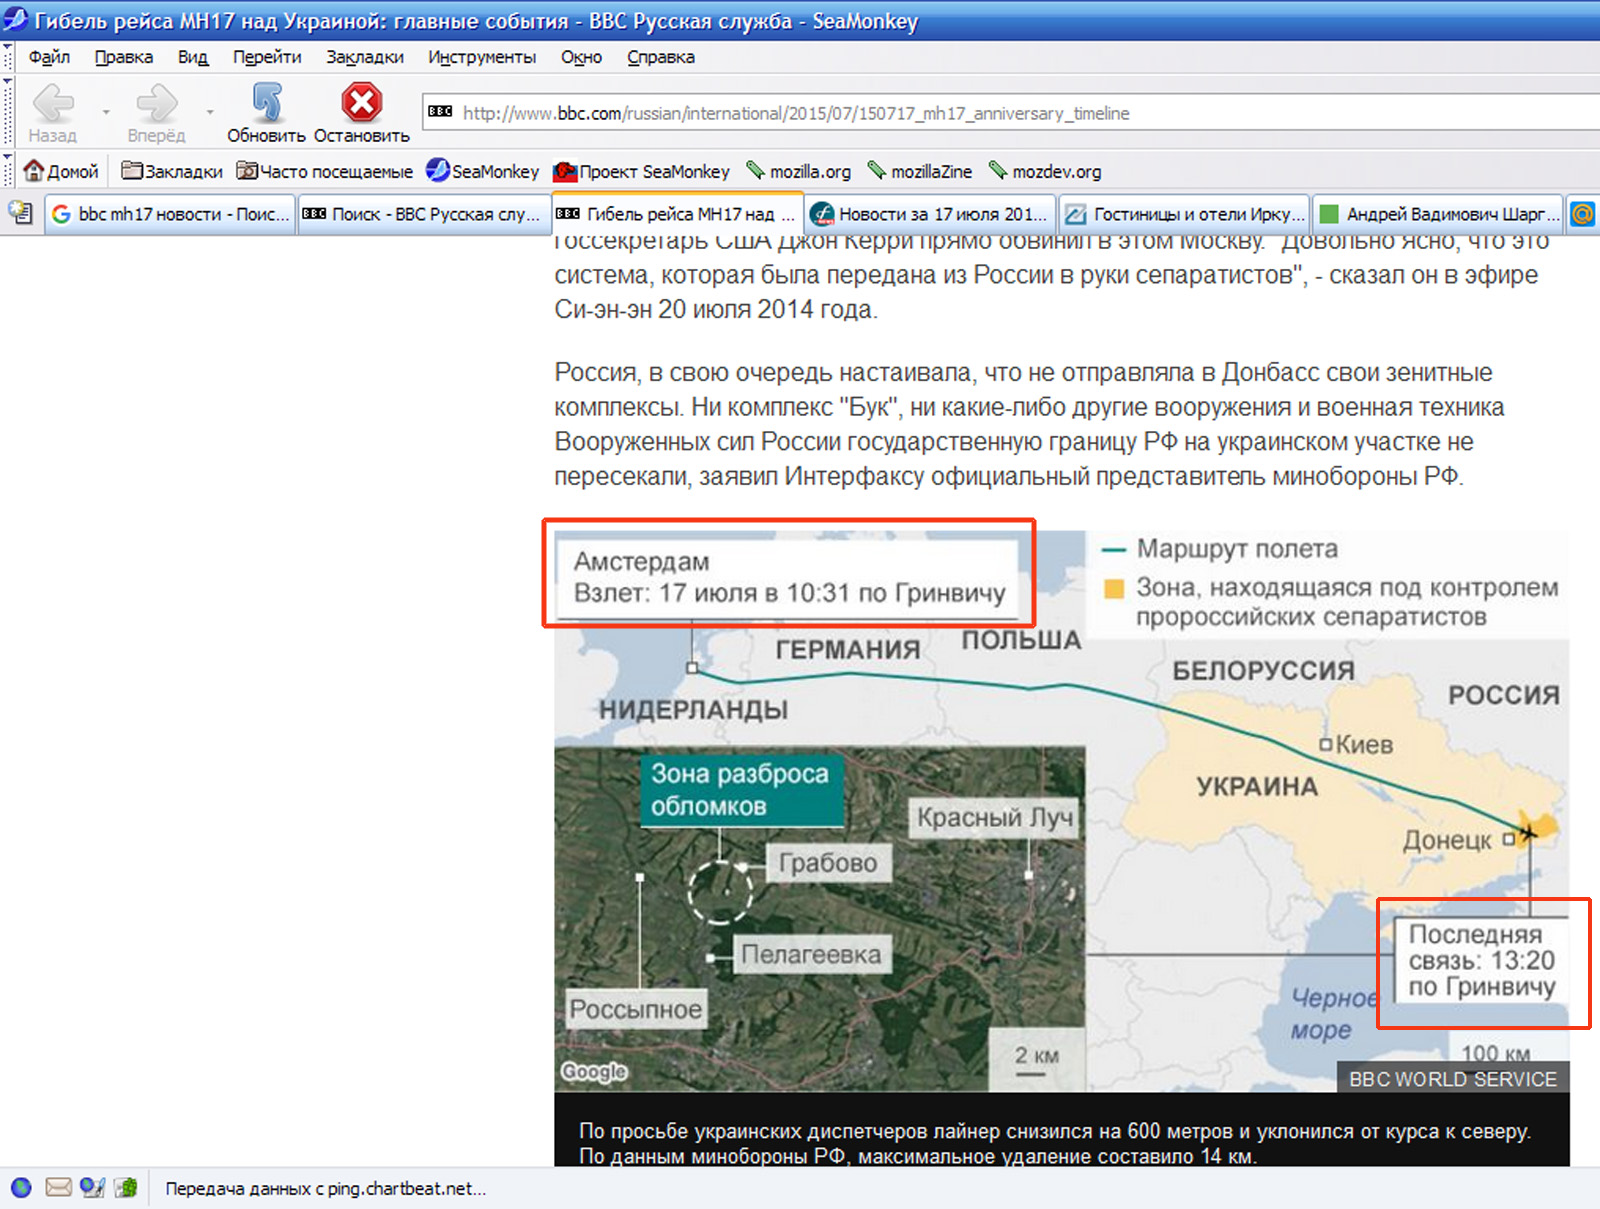Viewport: 1600px width, 1209px height.
Task: Collapse the bookmarks toolbar grippy
Action: coord(8,171)
